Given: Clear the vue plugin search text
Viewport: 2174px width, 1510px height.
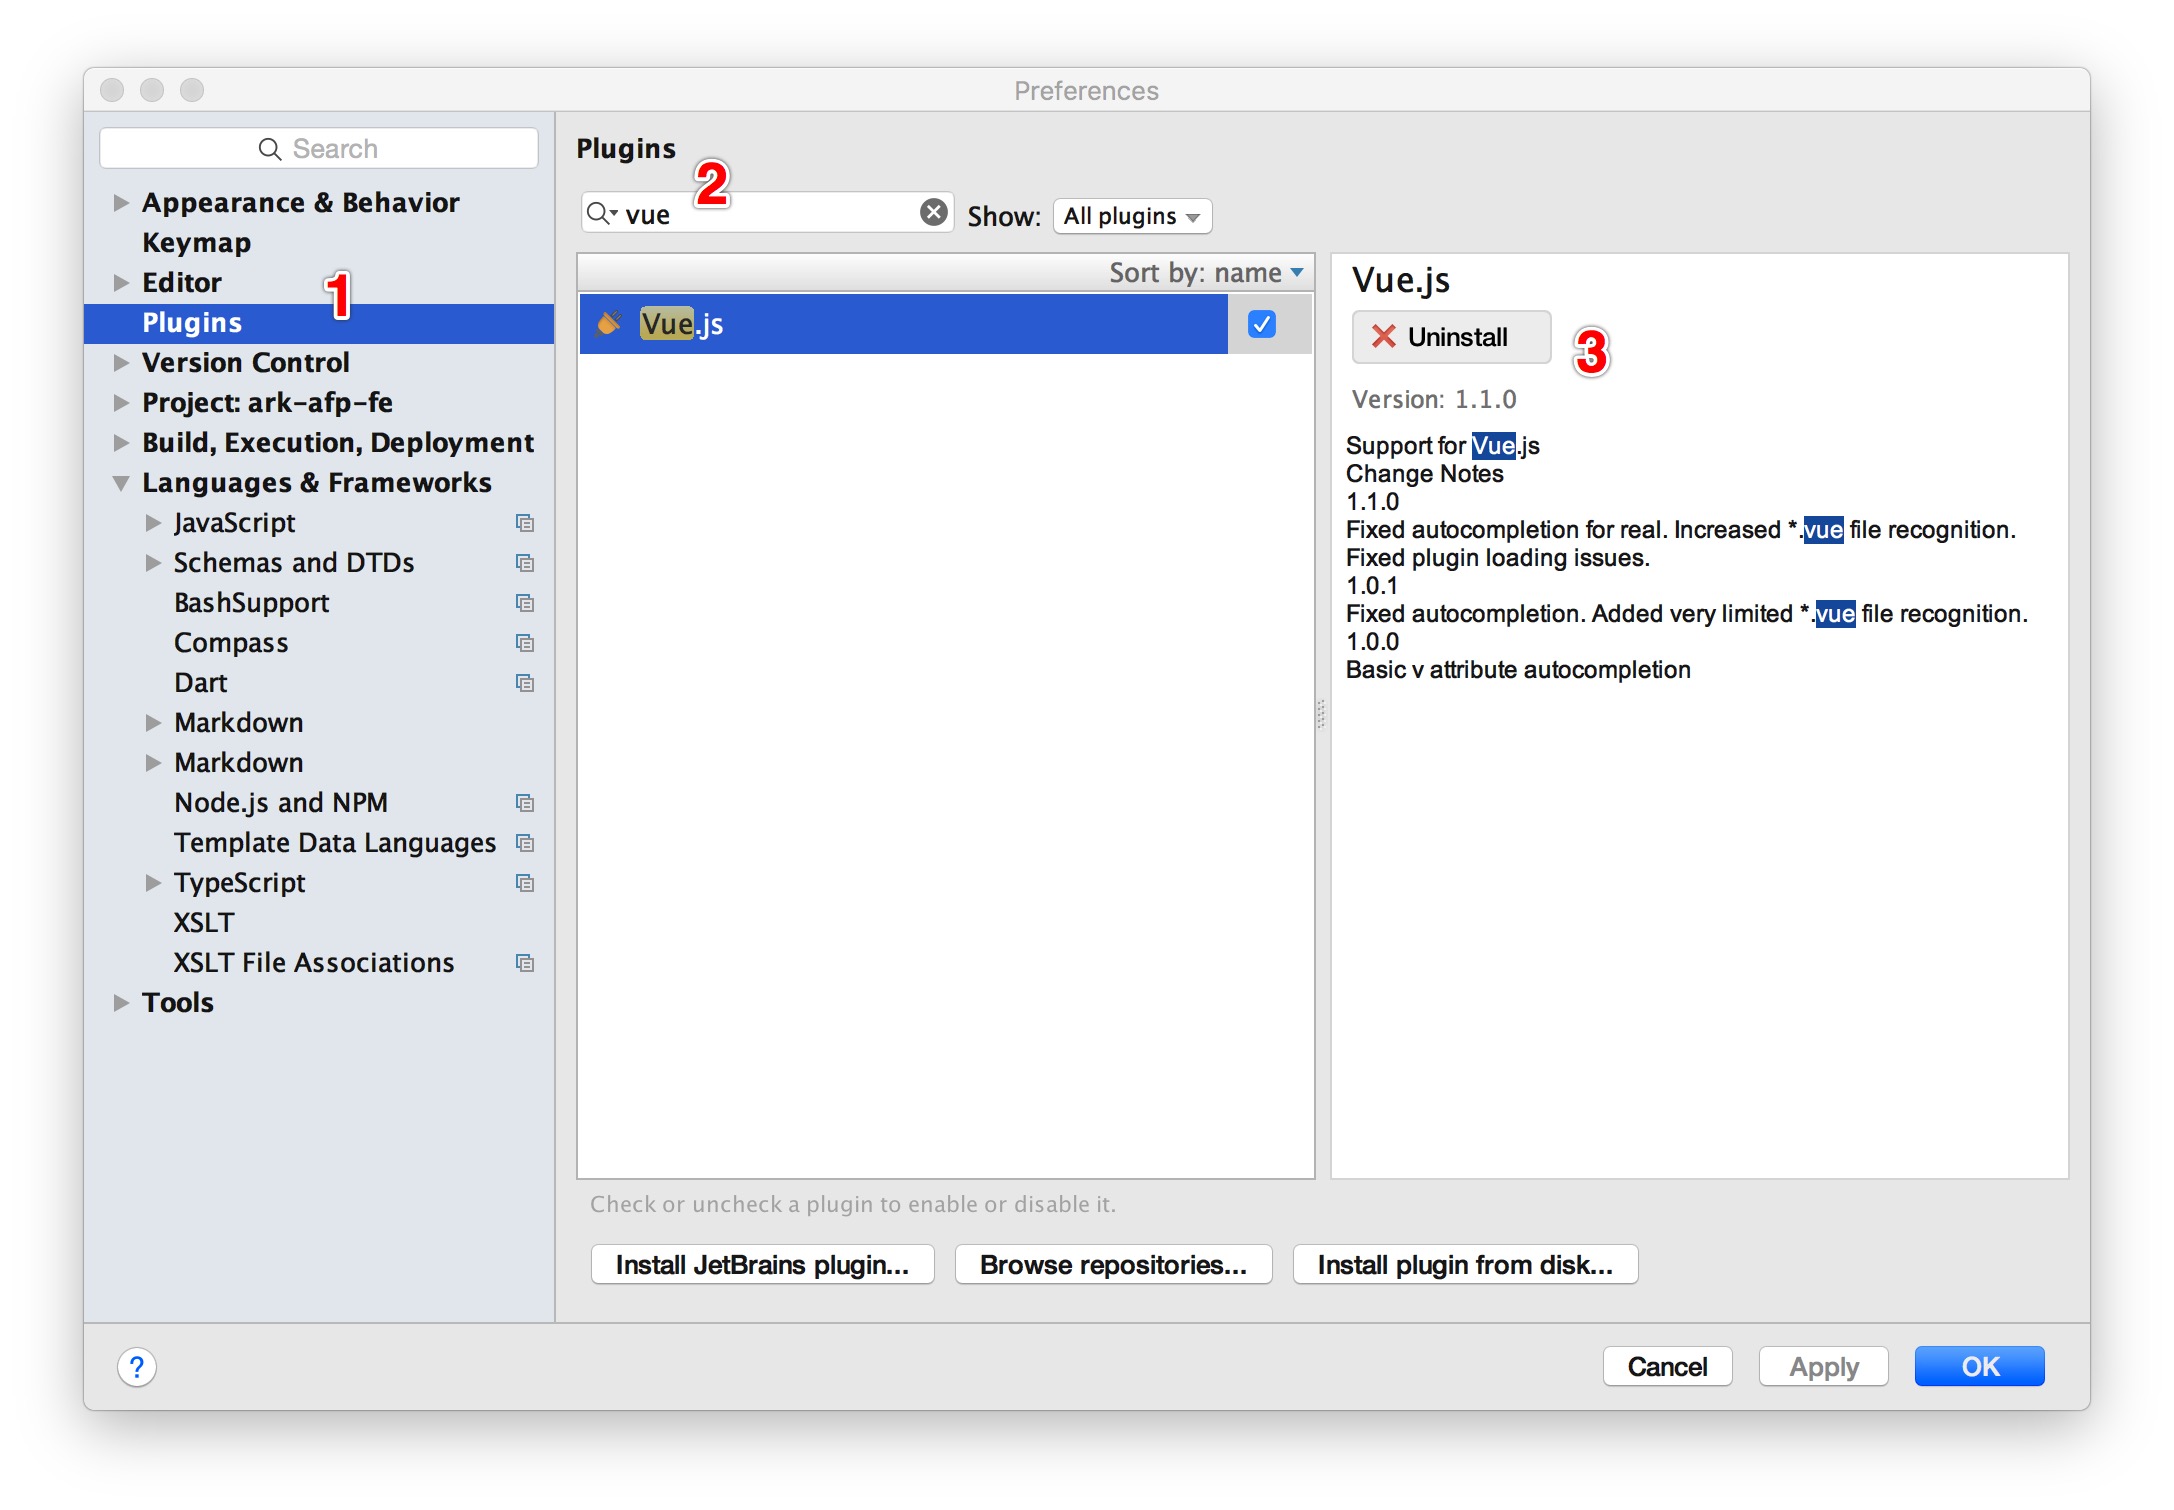Looking at the screenshot, I should [933, 212].
